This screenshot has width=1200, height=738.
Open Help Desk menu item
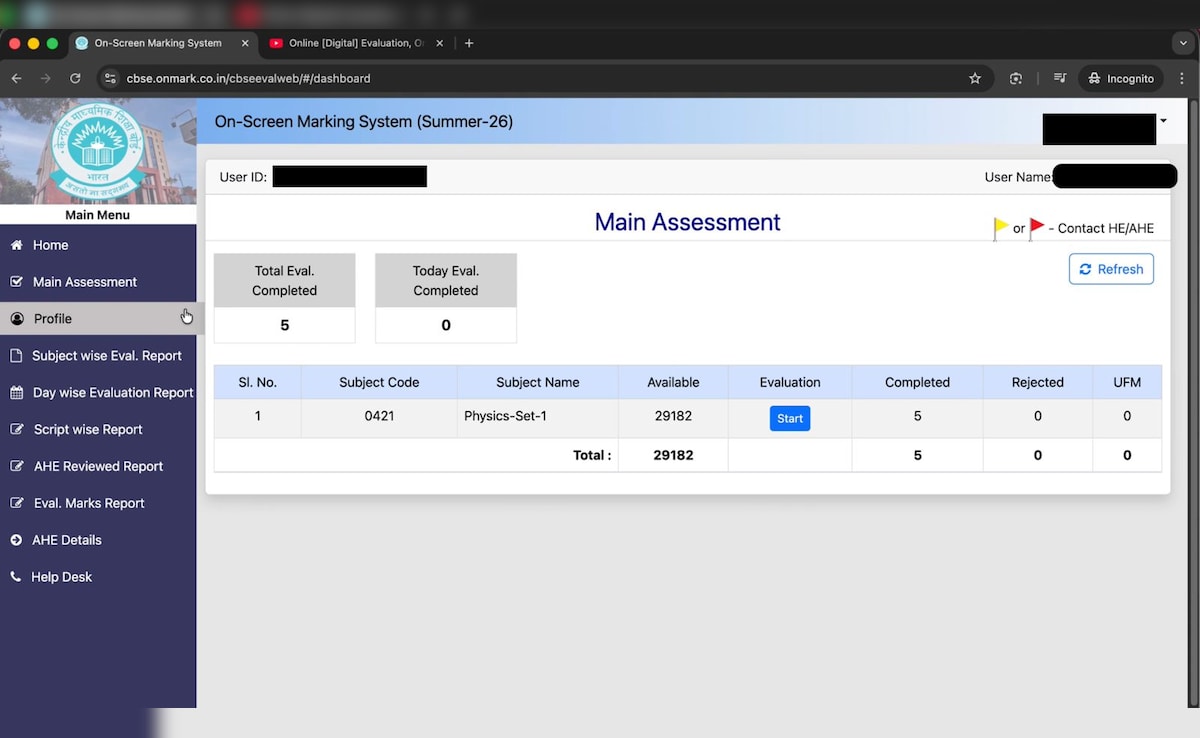point(98,577)
